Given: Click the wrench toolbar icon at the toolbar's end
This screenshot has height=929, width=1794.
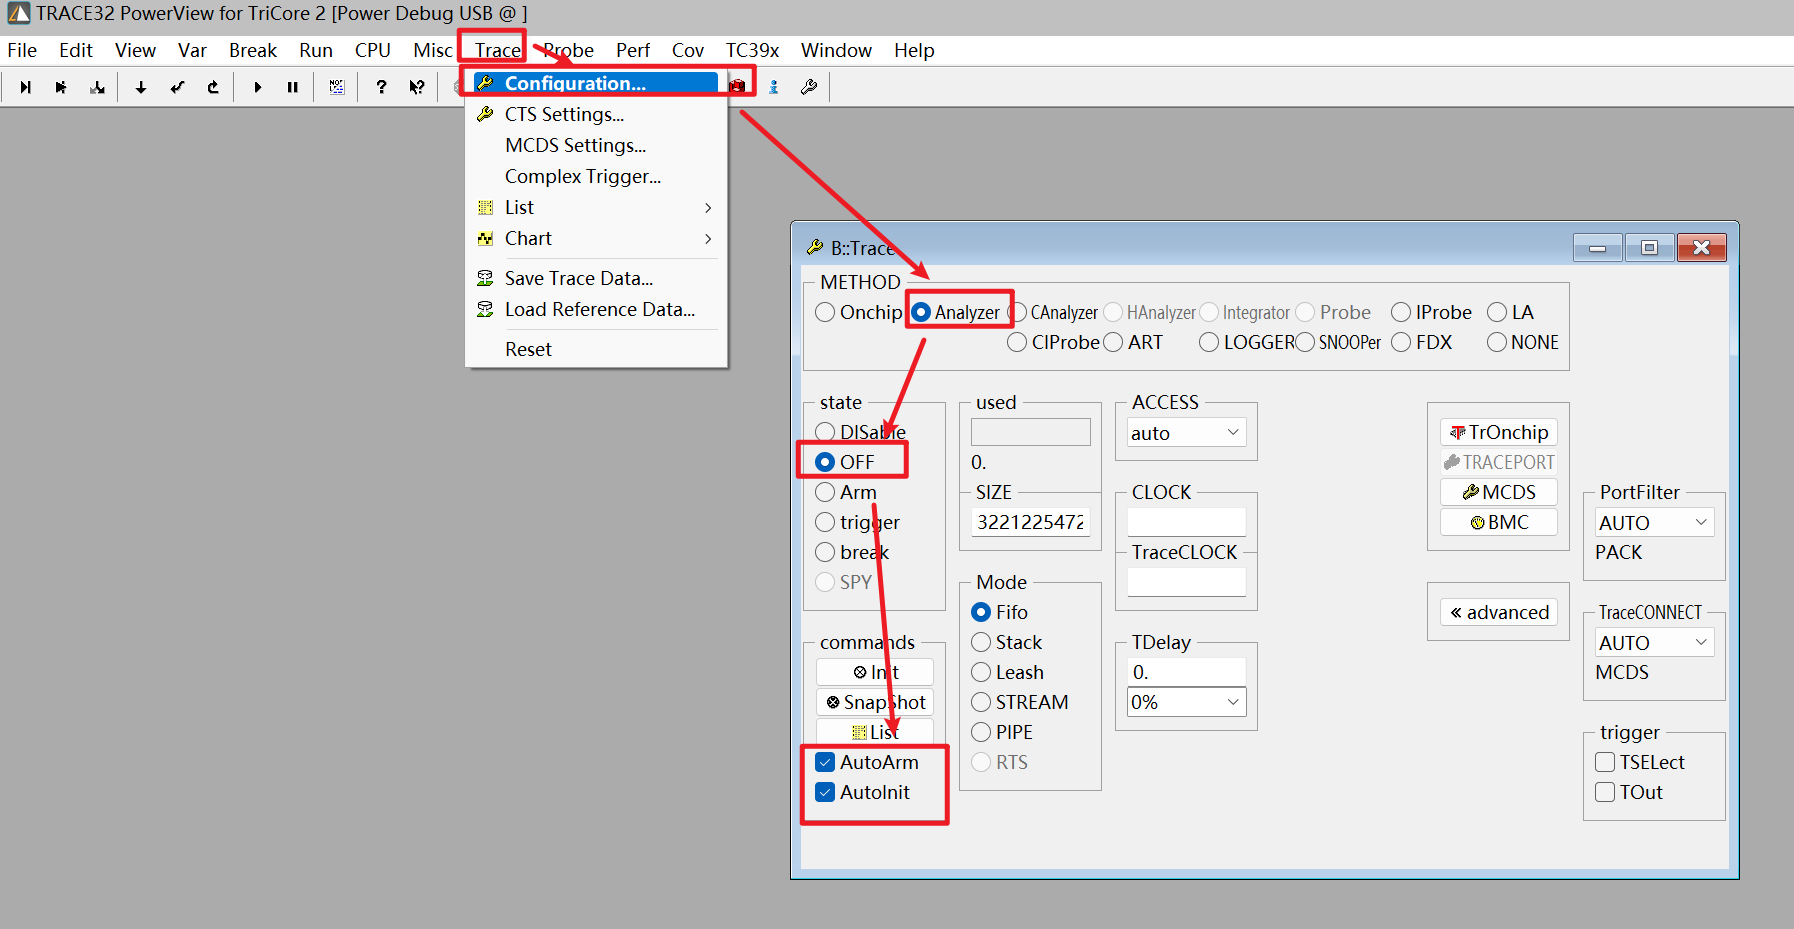Looking at the screenshot, I should (x=809, y=87).
